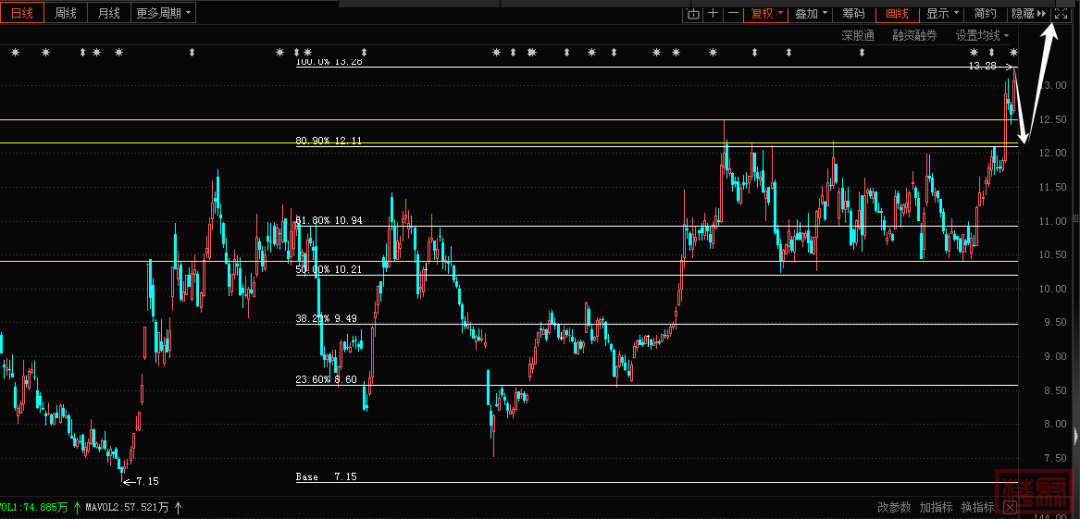Image resolution: width=1080 pixels, height=519 pixels.
Task: Switch to the 周线 weekly tab
Action: coord(65,13)
